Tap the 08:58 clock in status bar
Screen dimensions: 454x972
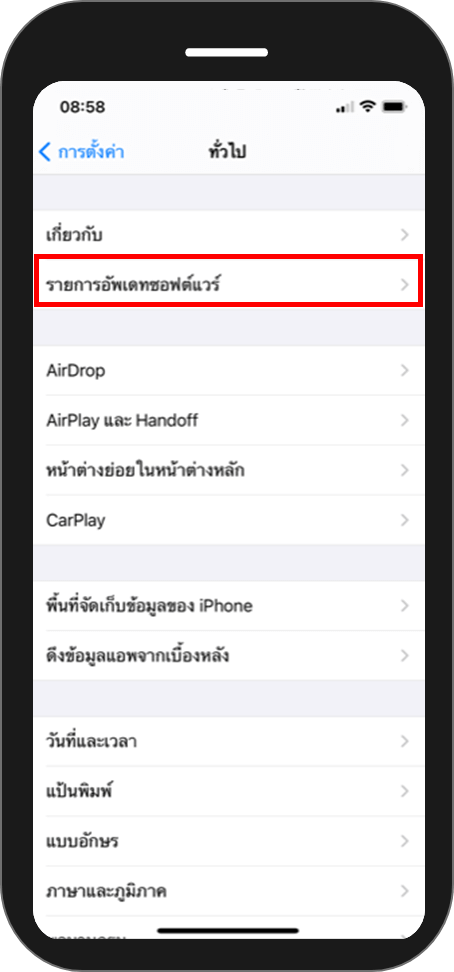click(82, 107)
